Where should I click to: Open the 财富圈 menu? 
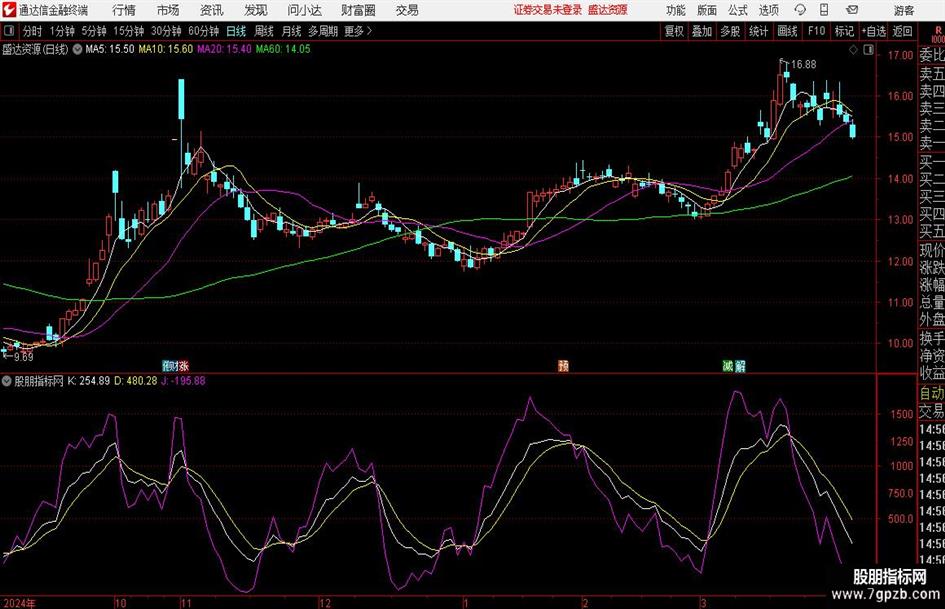pyautogui.click(x=358, y=10)
